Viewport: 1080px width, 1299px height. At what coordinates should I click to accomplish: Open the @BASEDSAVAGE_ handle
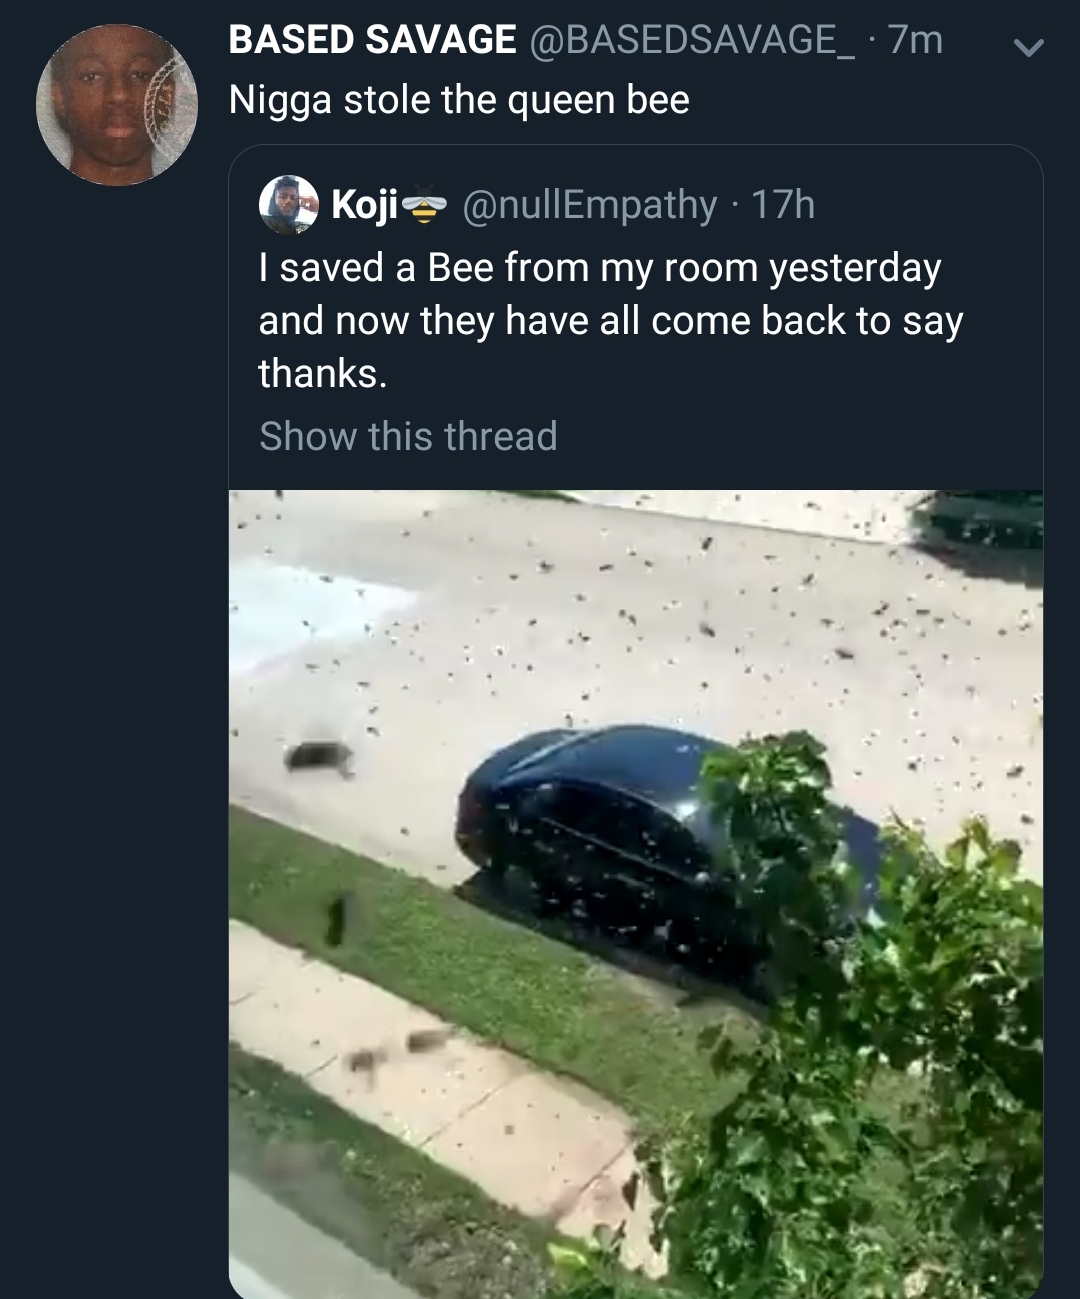[691, 40]
